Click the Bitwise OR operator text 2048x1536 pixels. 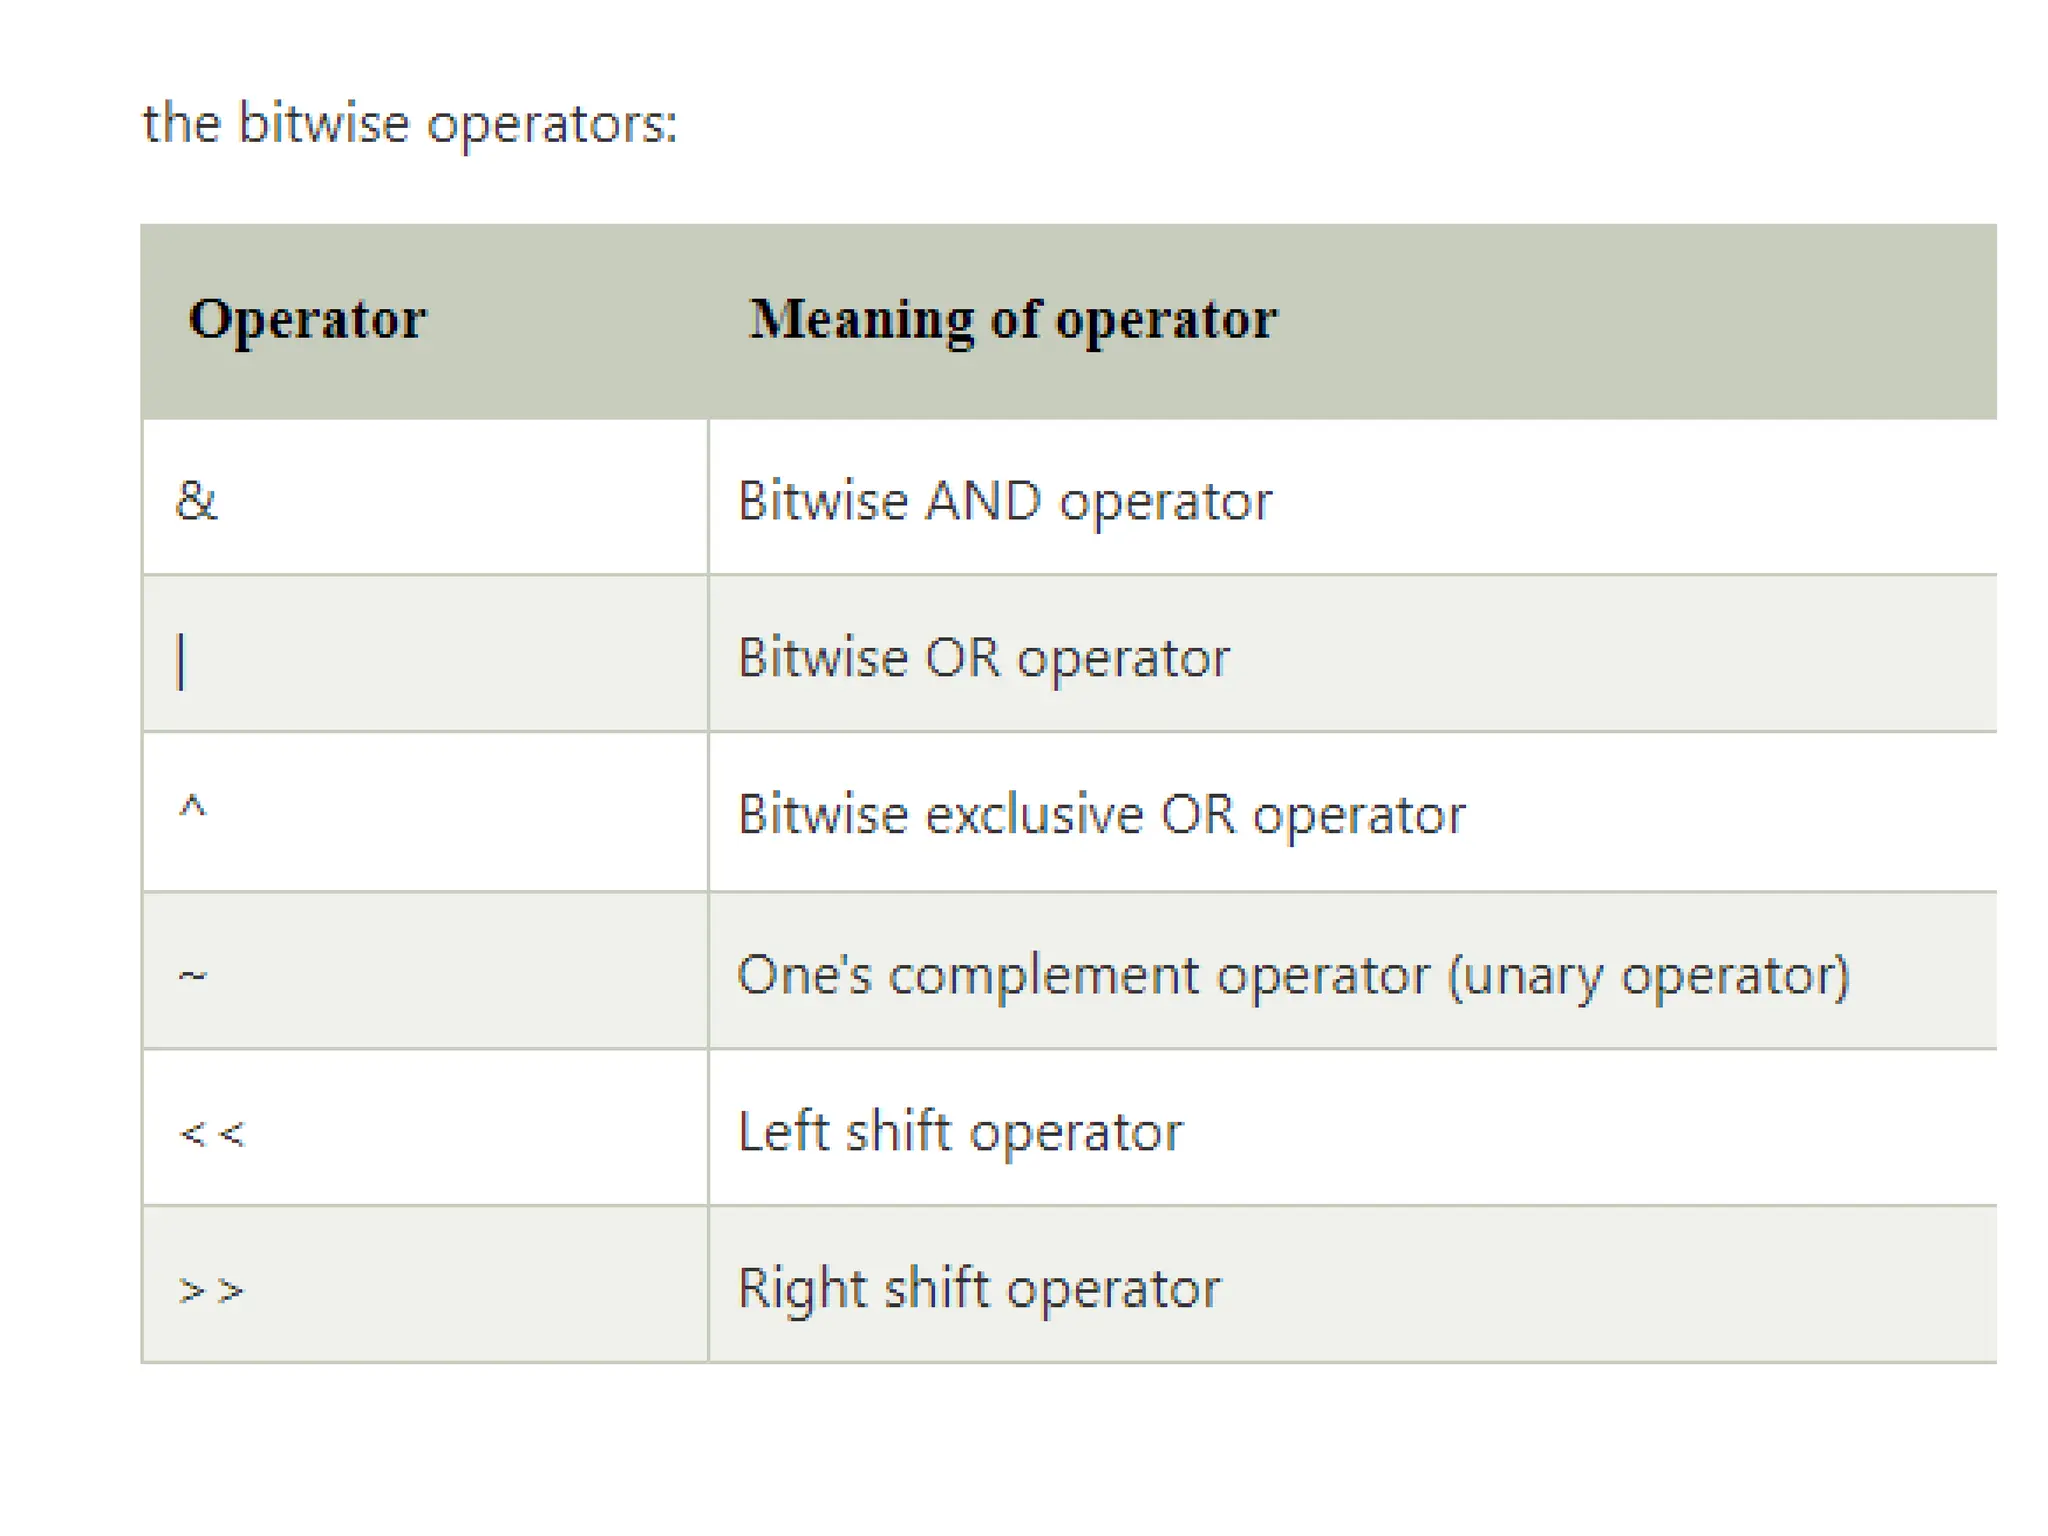pyautogui.click(x=984, y=658)
